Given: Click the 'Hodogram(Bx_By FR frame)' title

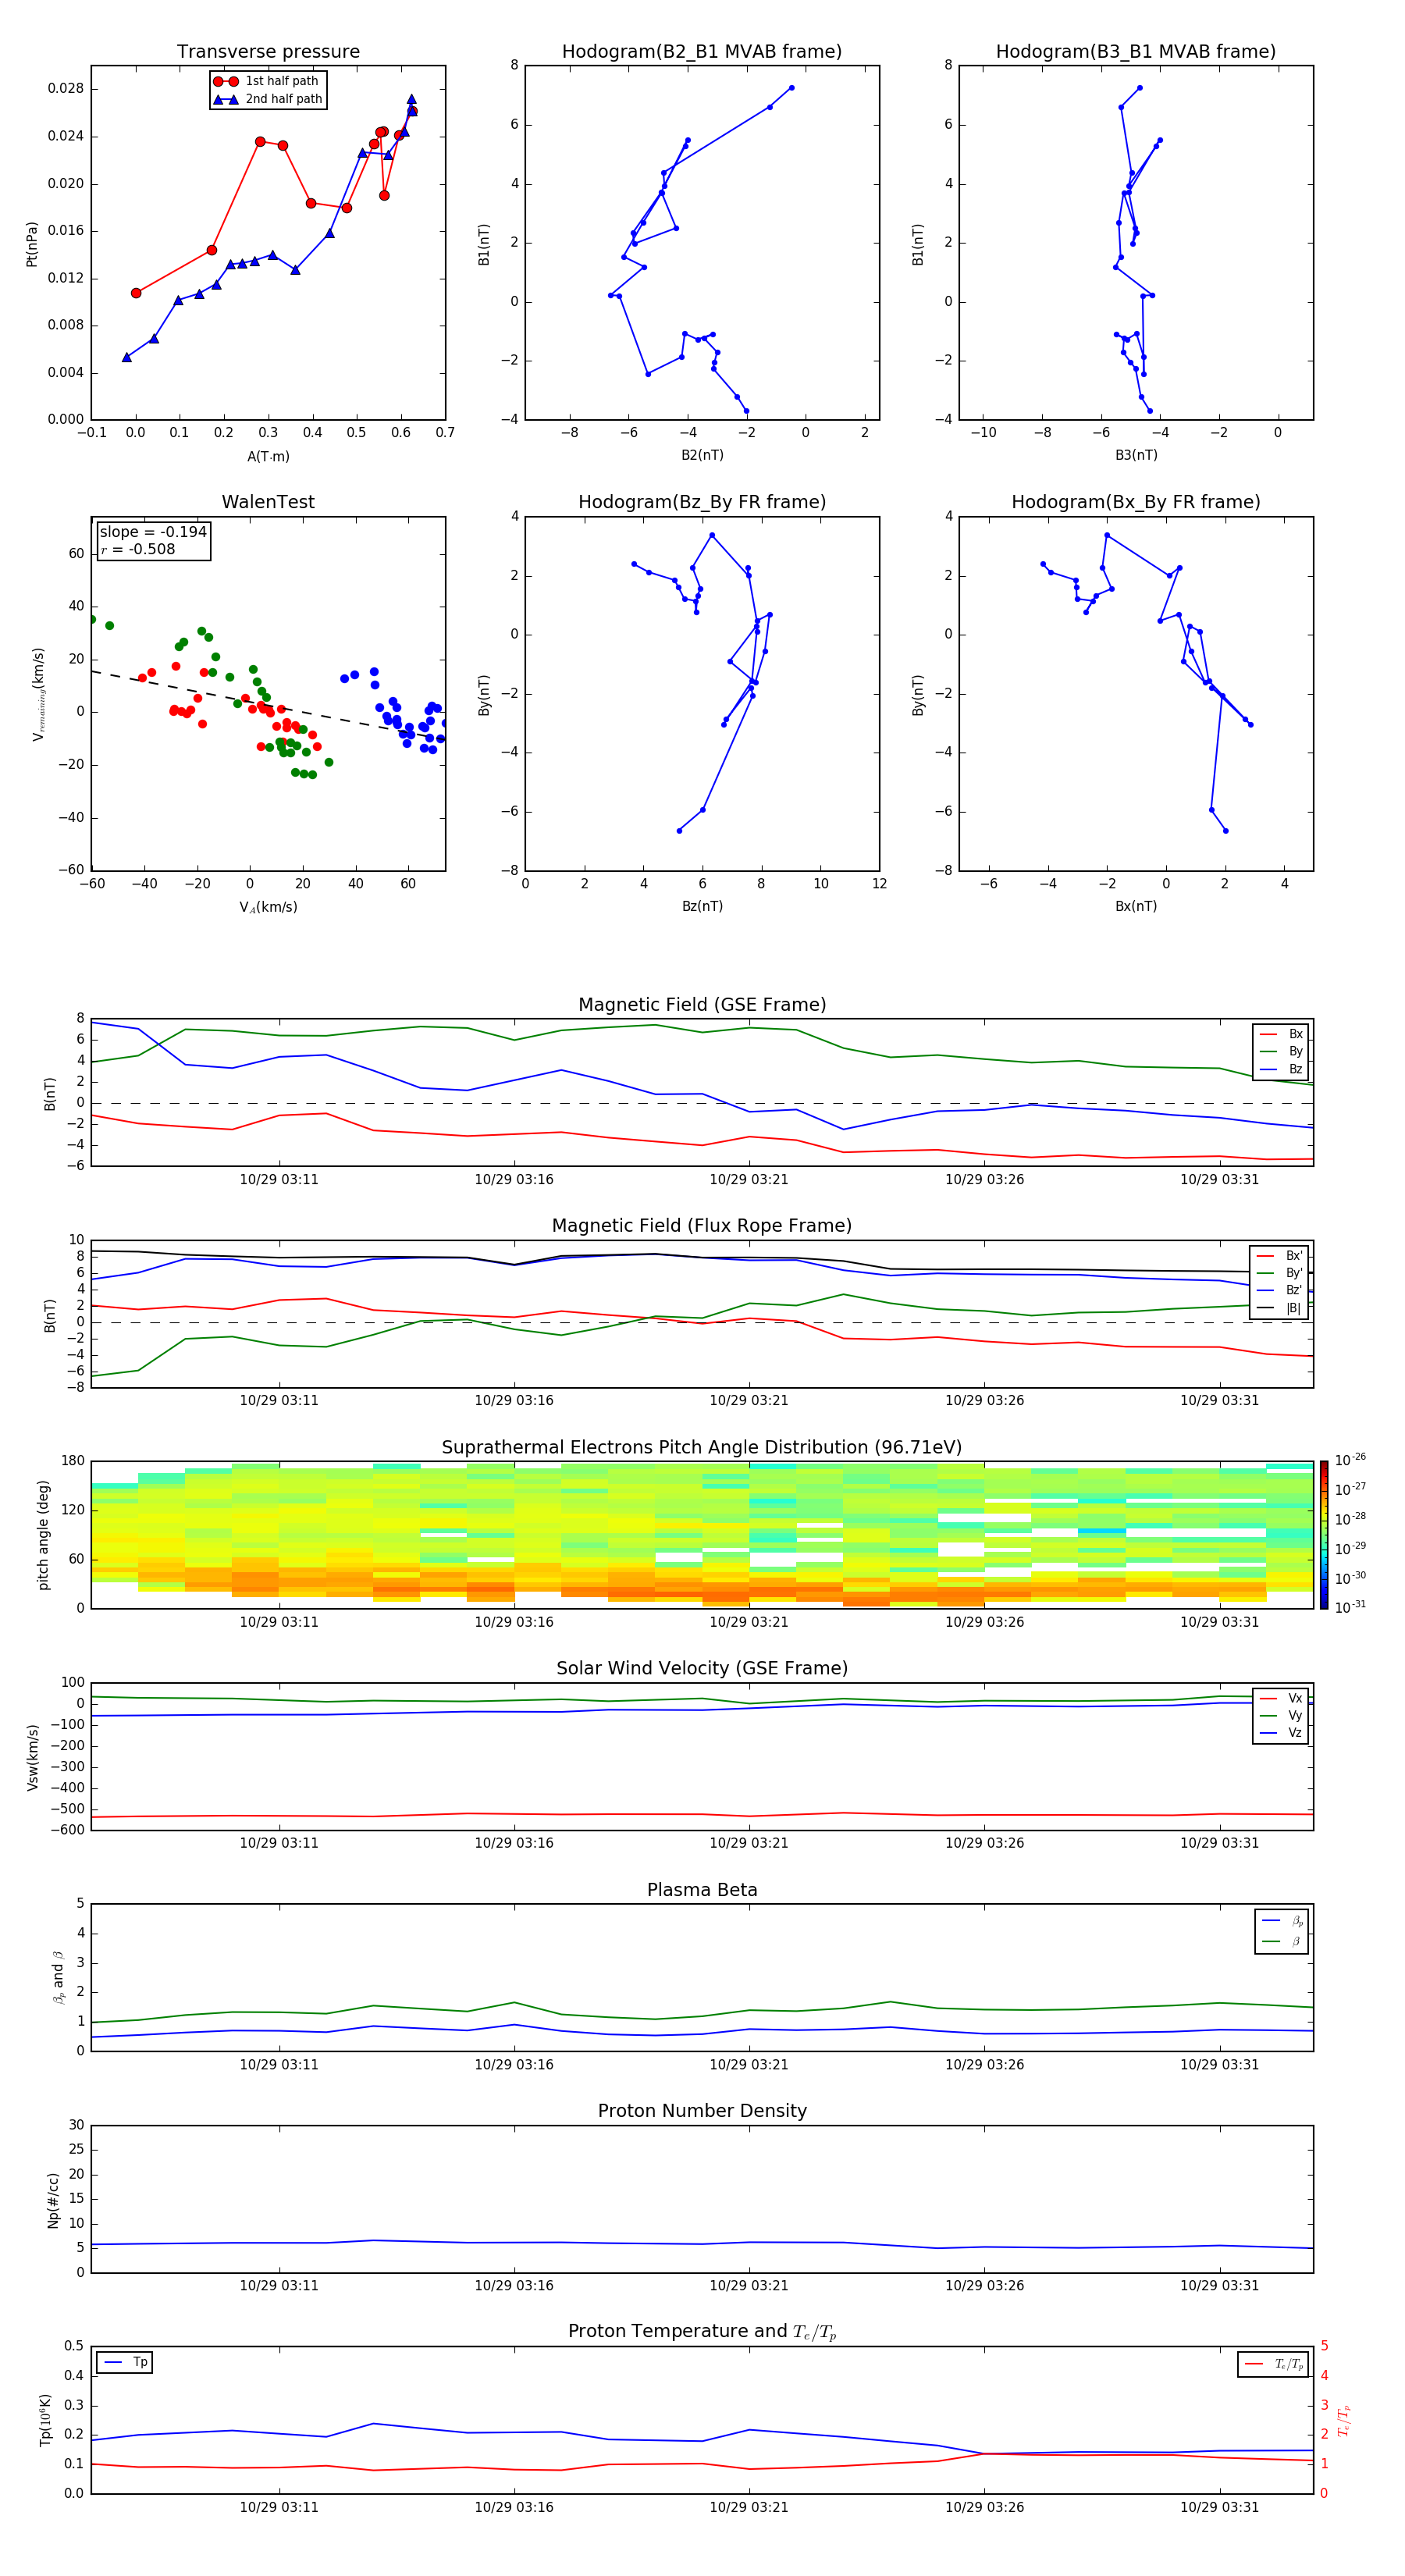Looking at the screenshot, I should (1136, 502).
